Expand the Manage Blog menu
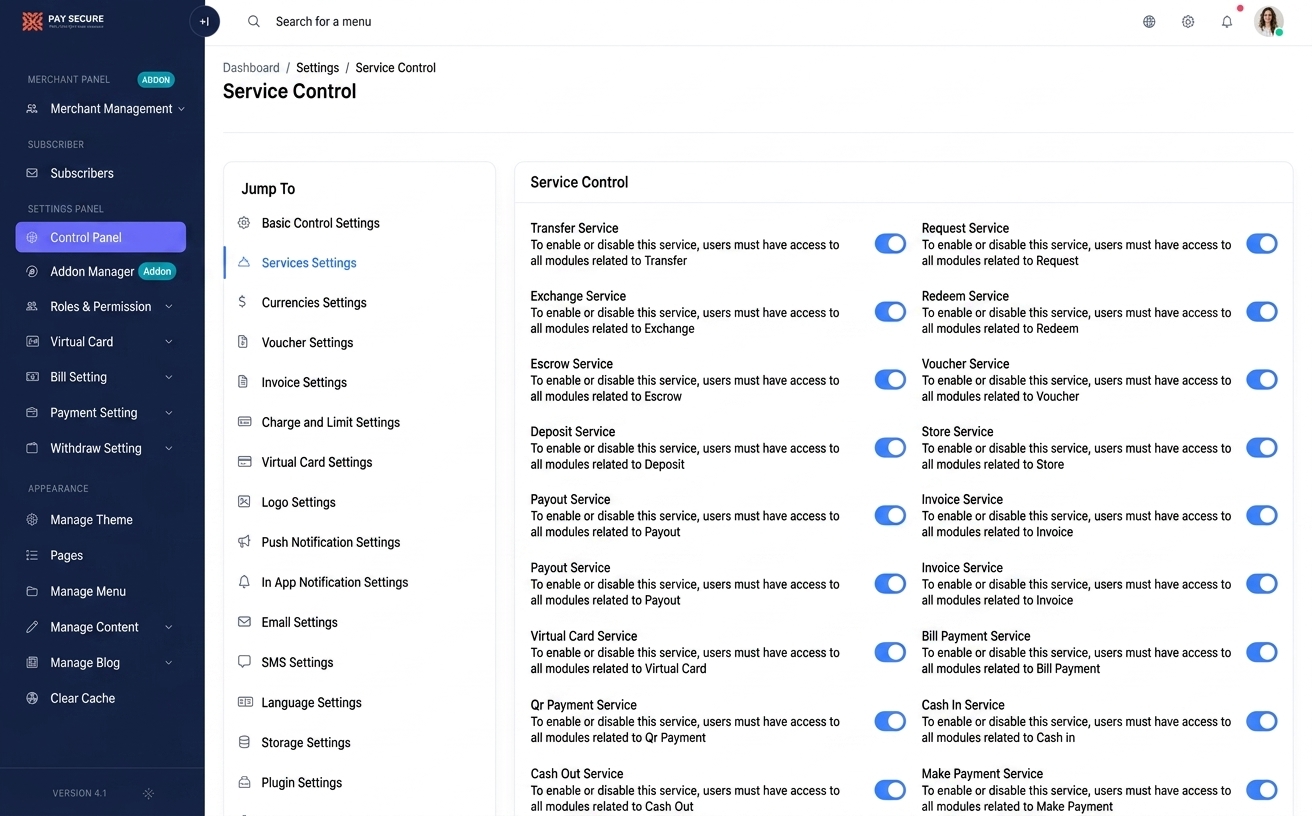The image size is (1312, 816). click(100, 662)
